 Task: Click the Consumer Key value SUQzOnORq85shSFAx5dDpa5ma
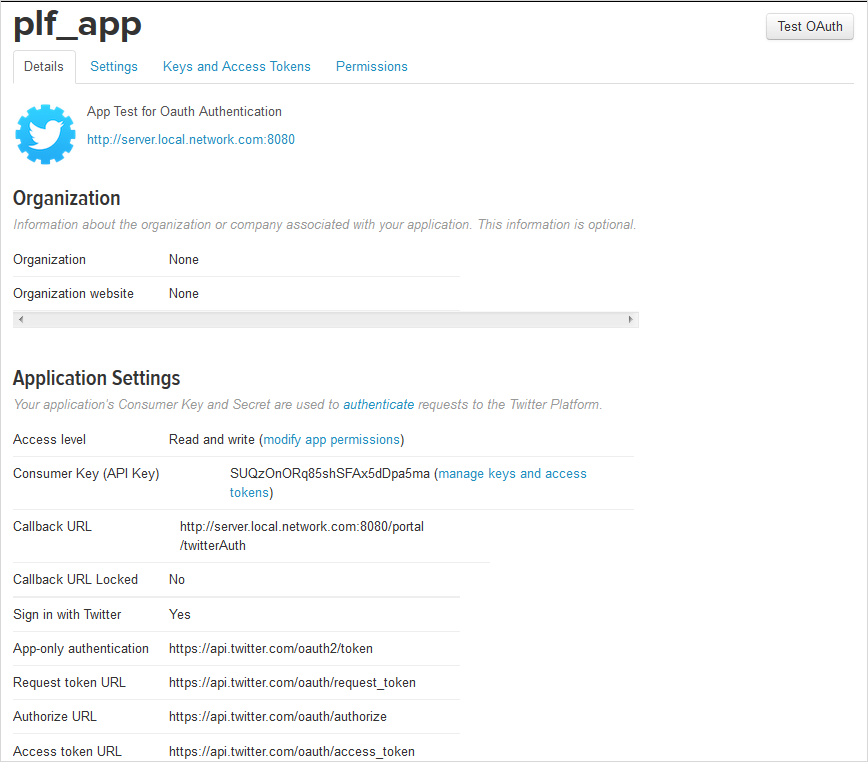coord(330,474)
